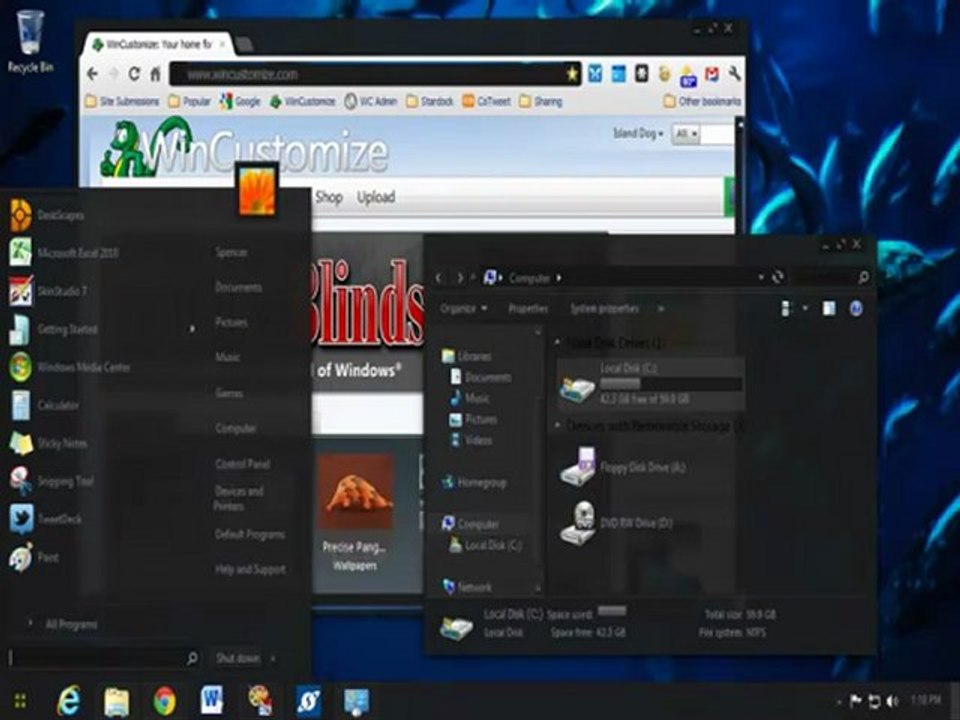Screen dimensions: 960x720
Task: Open Control Panel from Start menu
Action: (x=243, y=463)
